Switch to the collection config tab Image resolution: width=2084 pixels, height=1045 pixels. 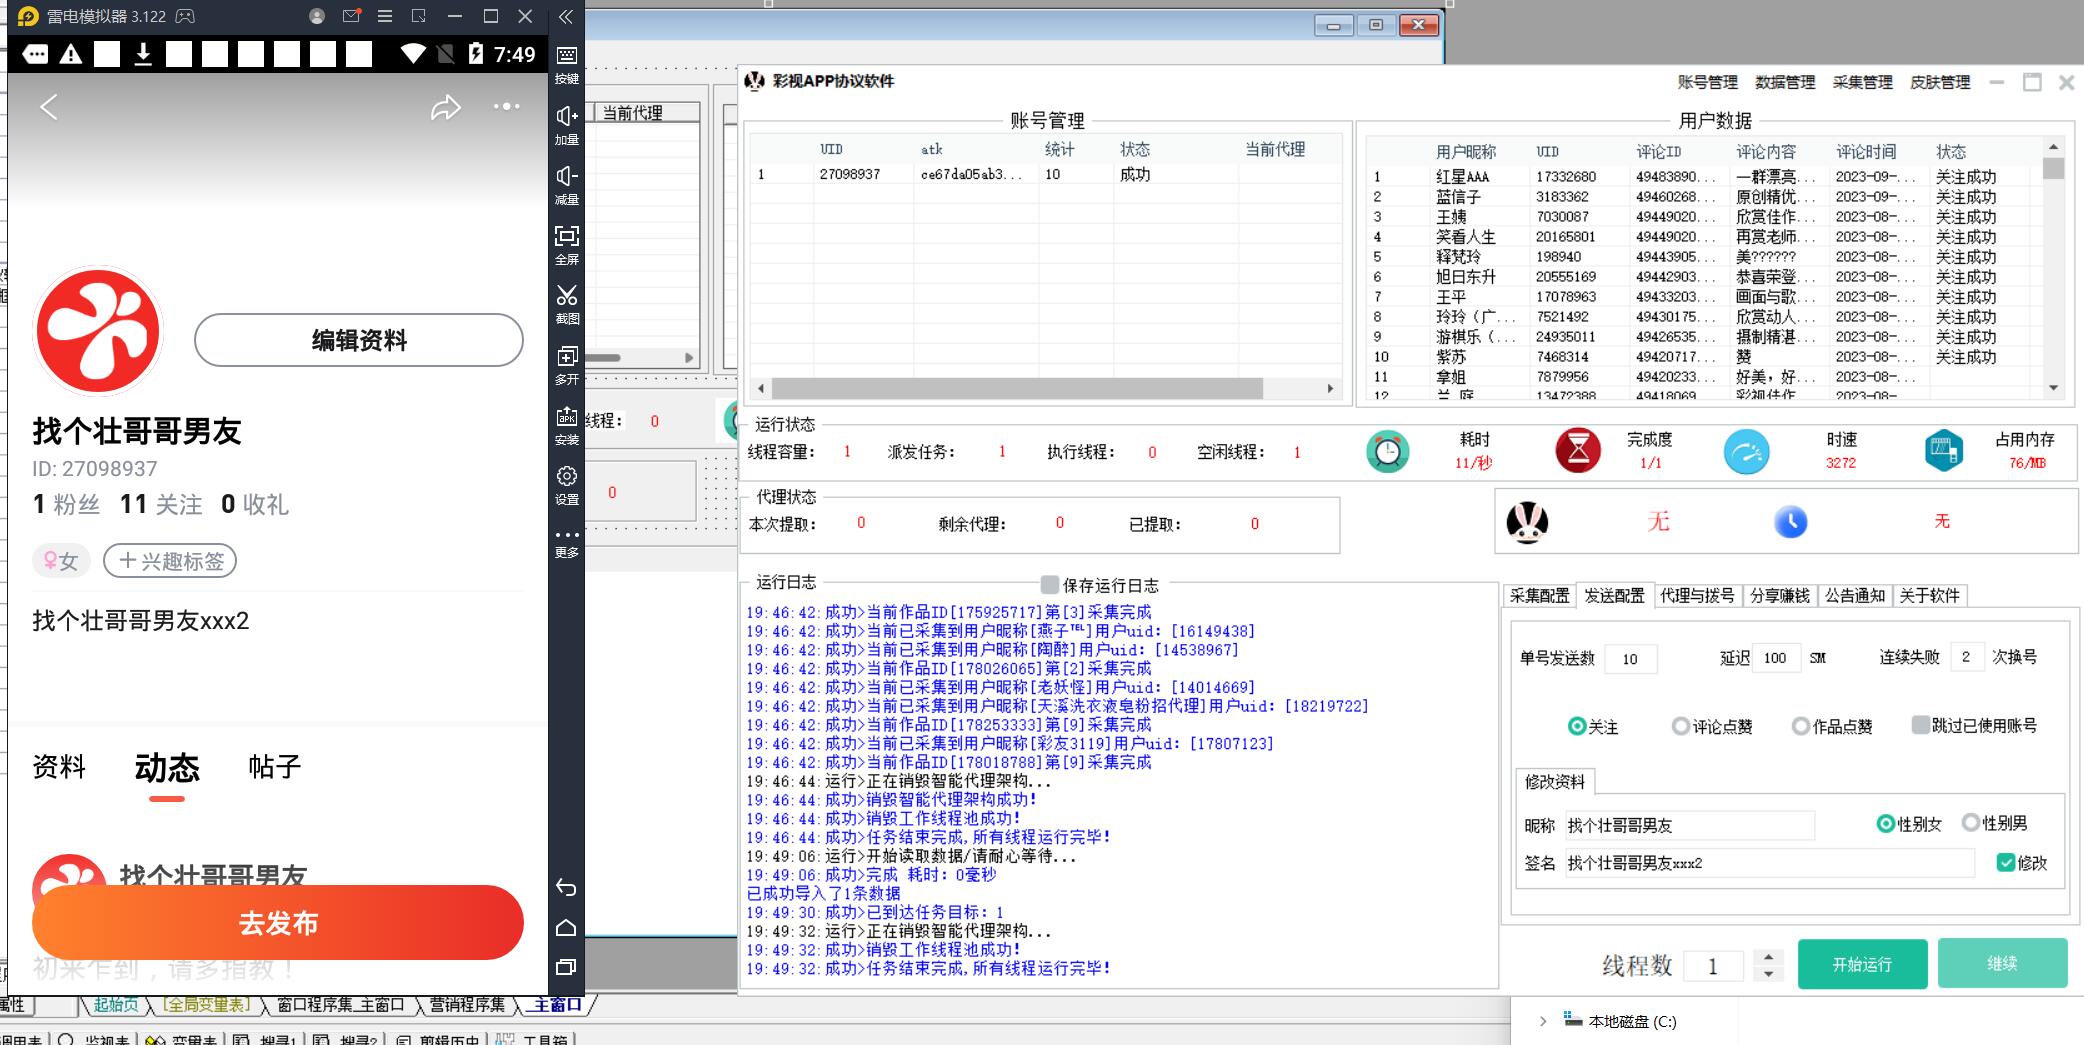pyautogui.click(x=1539, y=596)
